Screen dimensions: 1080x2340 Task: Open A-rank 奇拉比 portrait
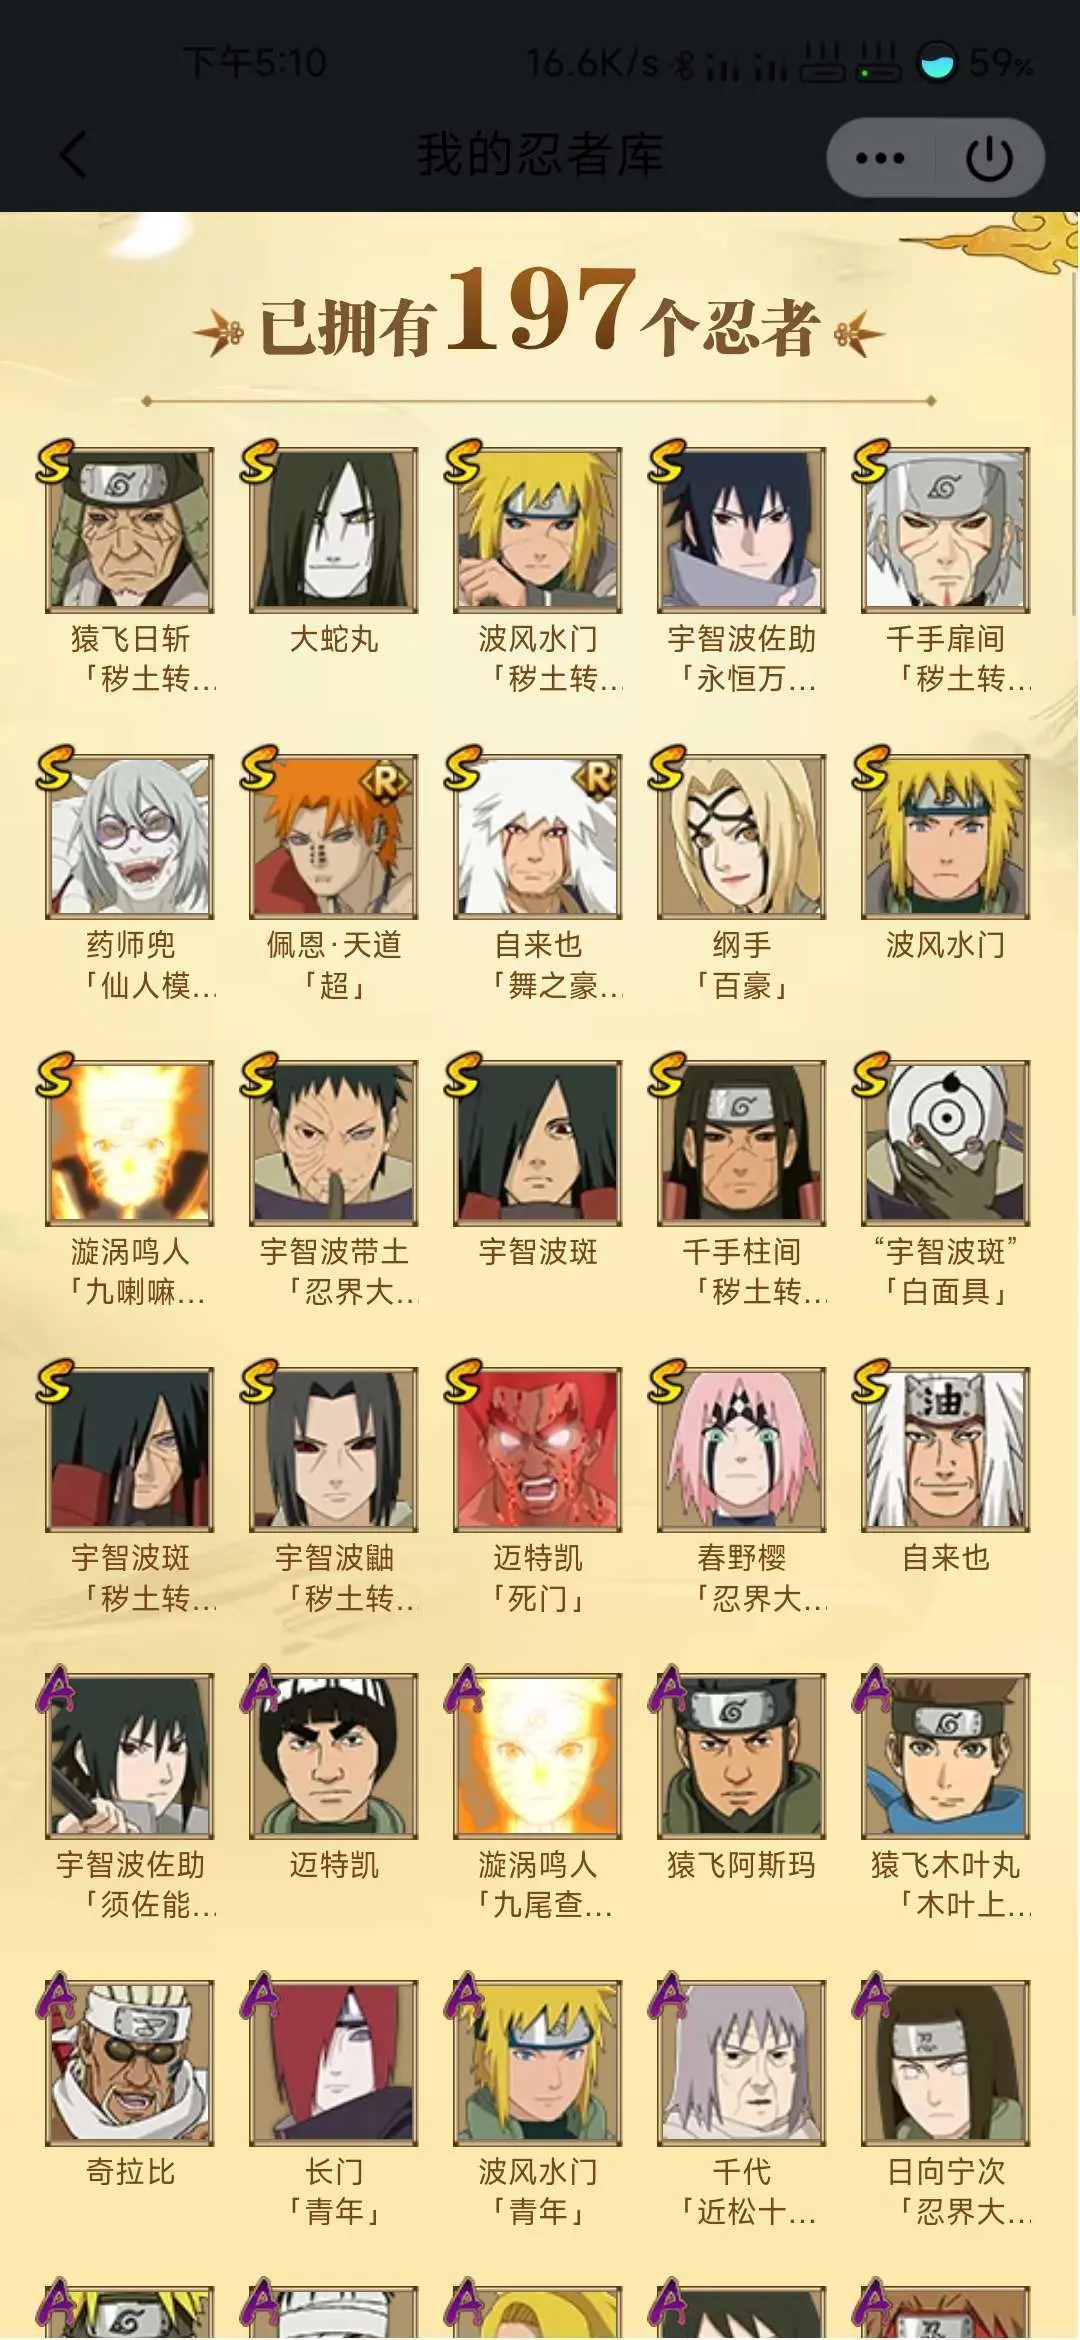(130, 2063)
